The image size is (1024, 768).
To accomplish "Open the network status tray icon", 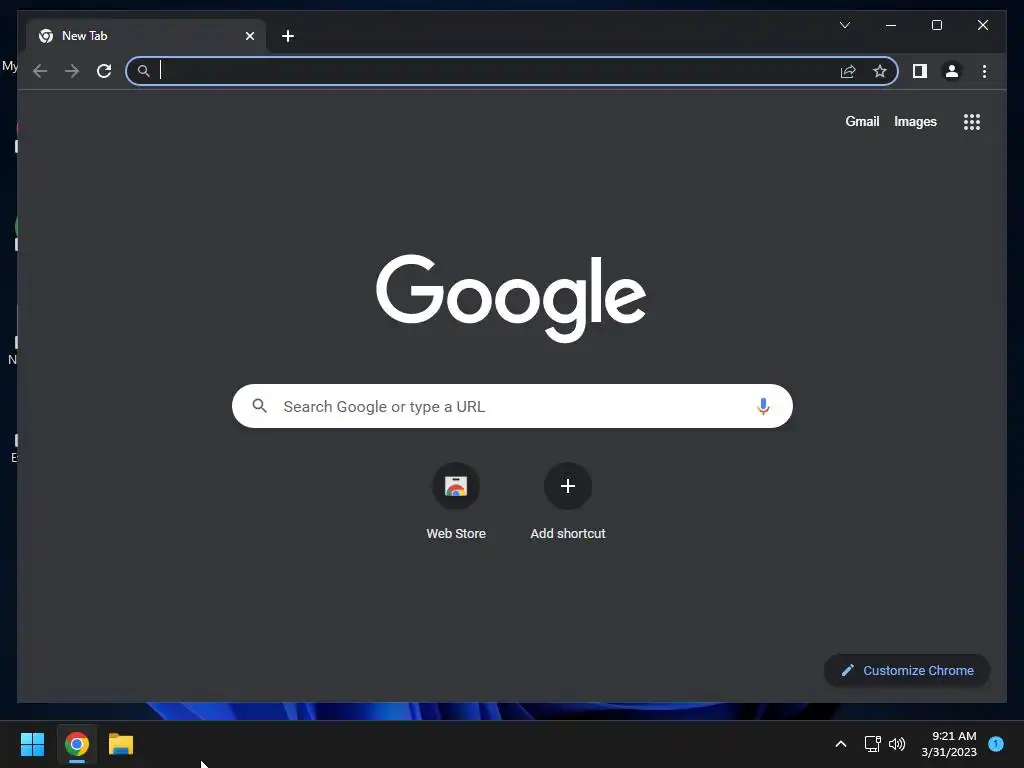I will point(872,744).
